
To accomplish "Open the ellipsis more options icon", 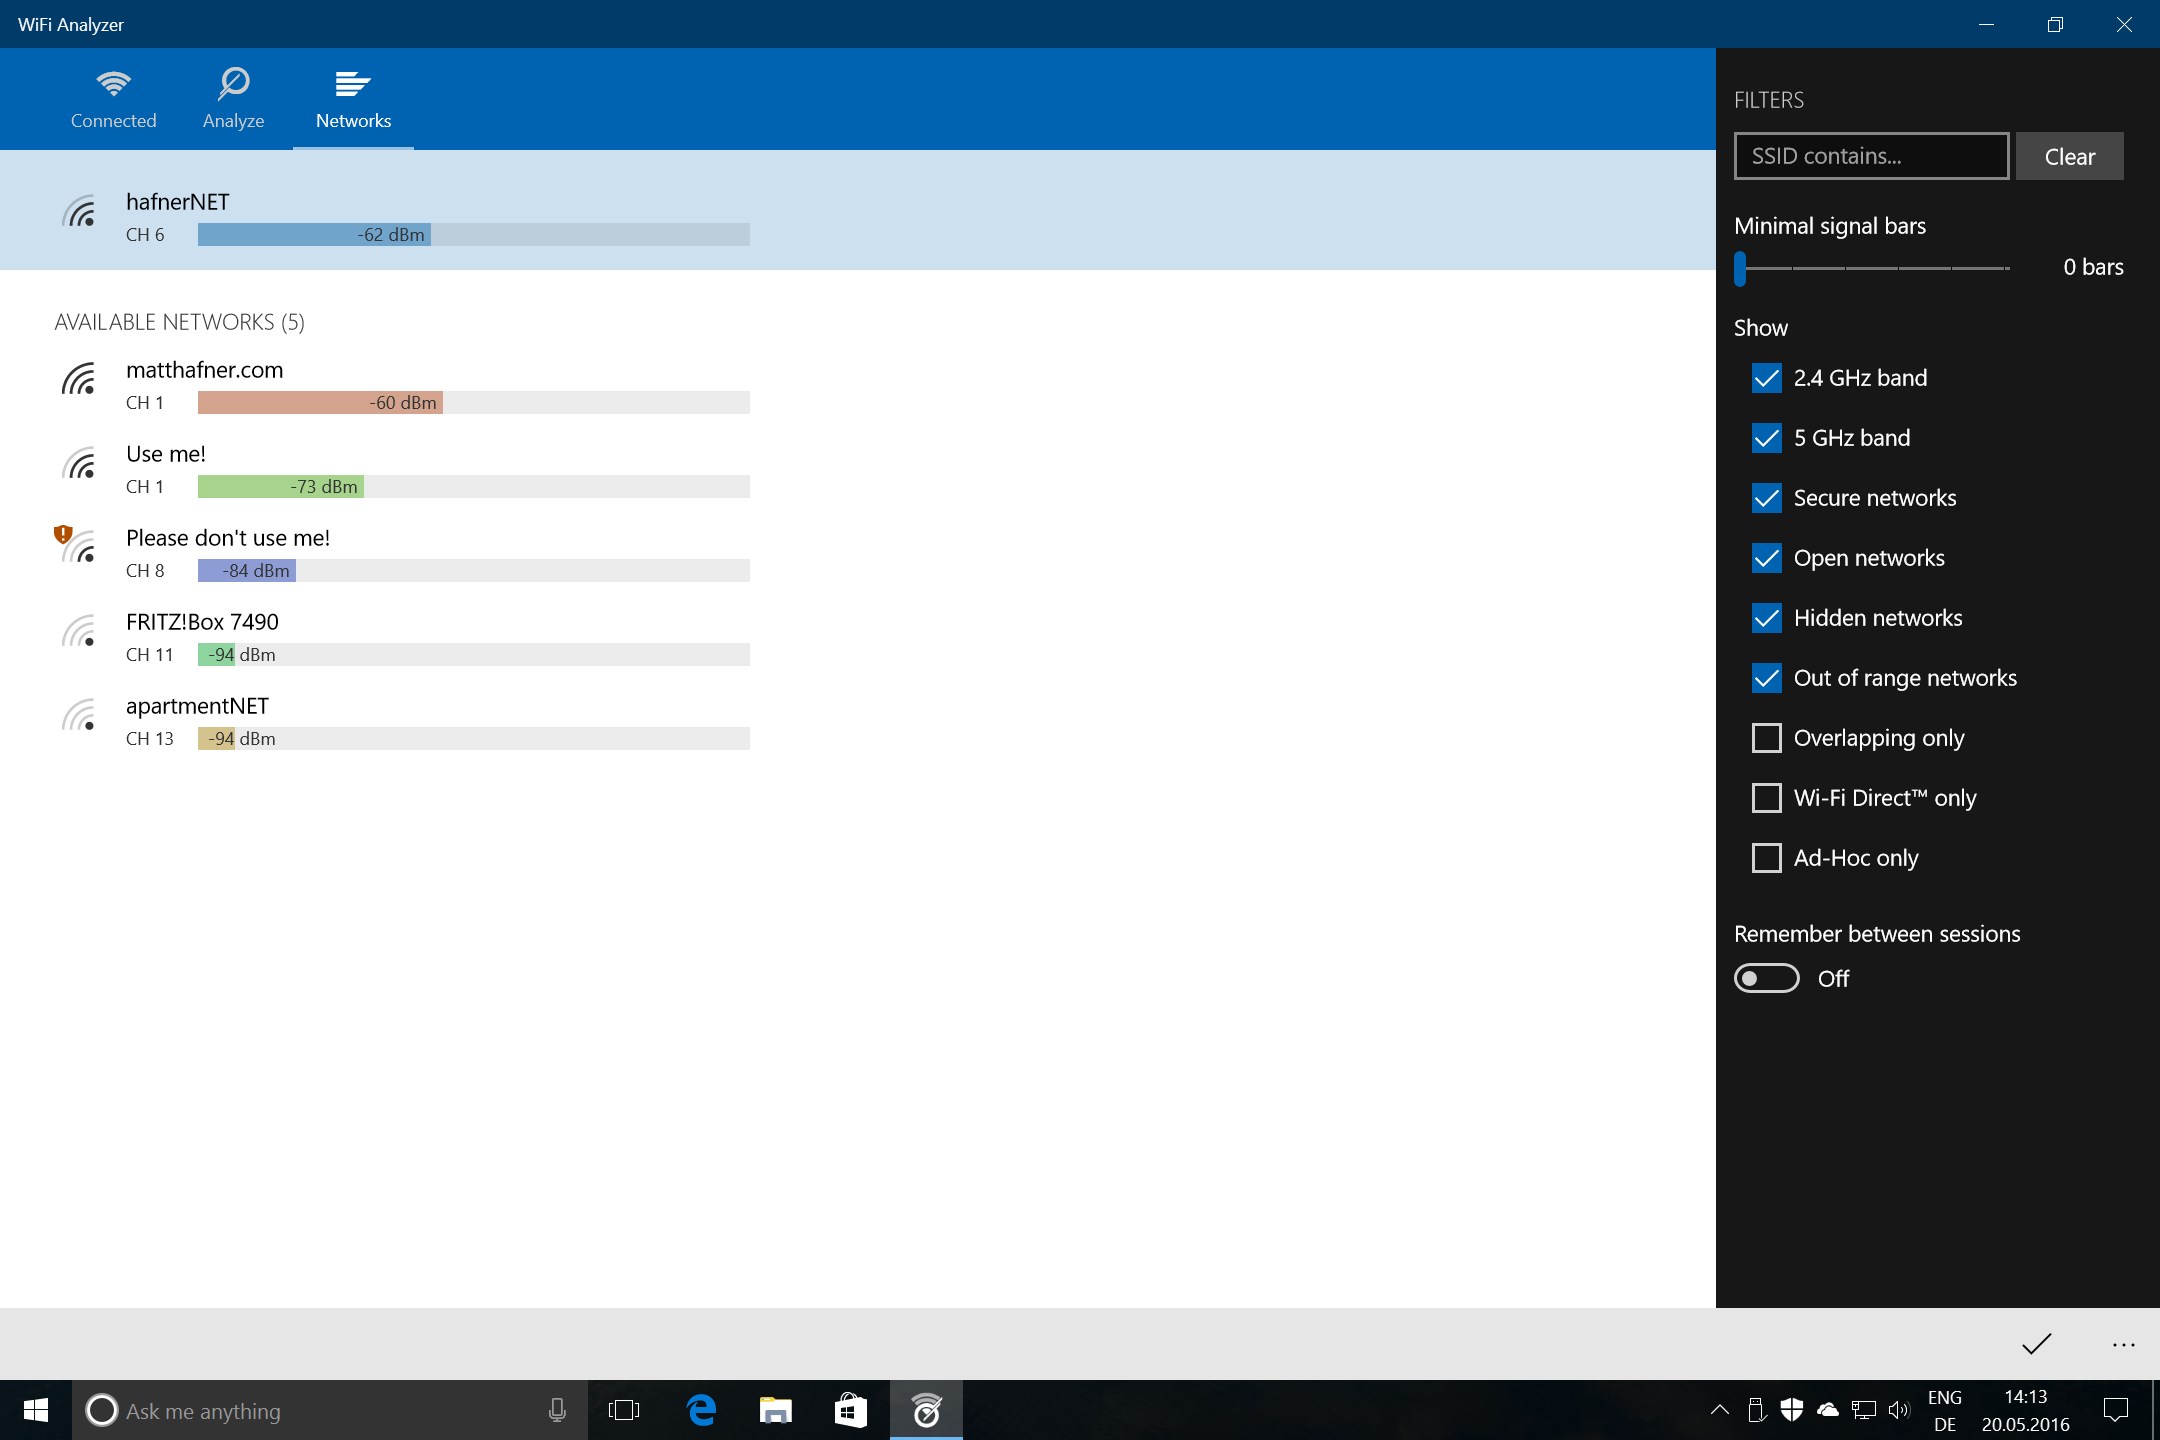I will 2122,1343.
